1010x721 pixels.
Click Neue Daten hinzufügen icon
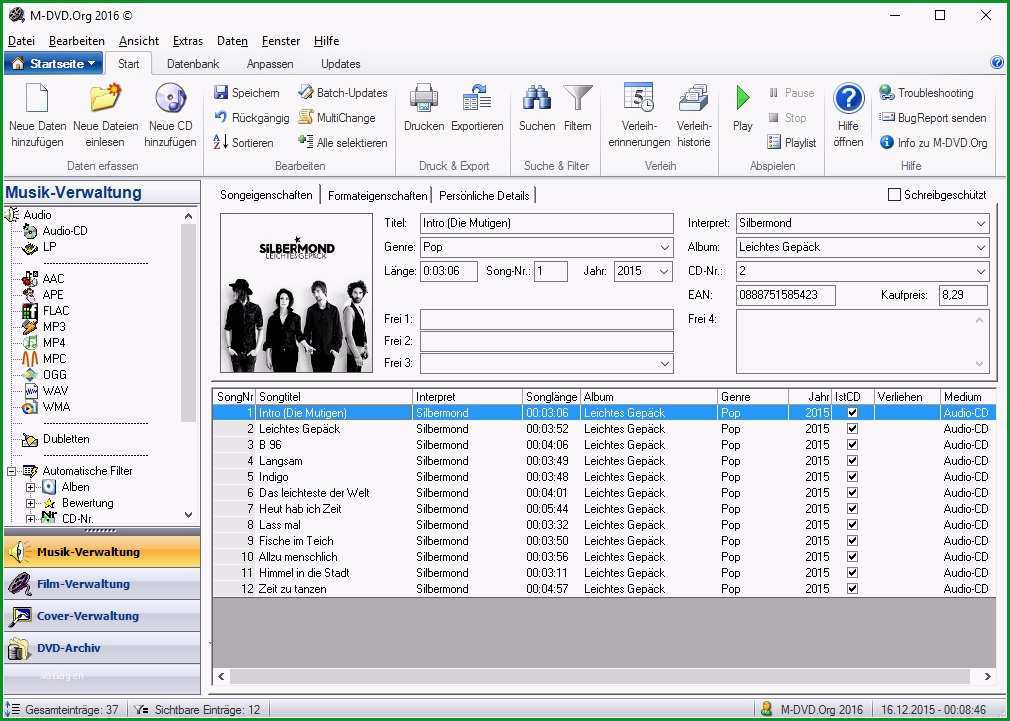[x=37, y=99]
